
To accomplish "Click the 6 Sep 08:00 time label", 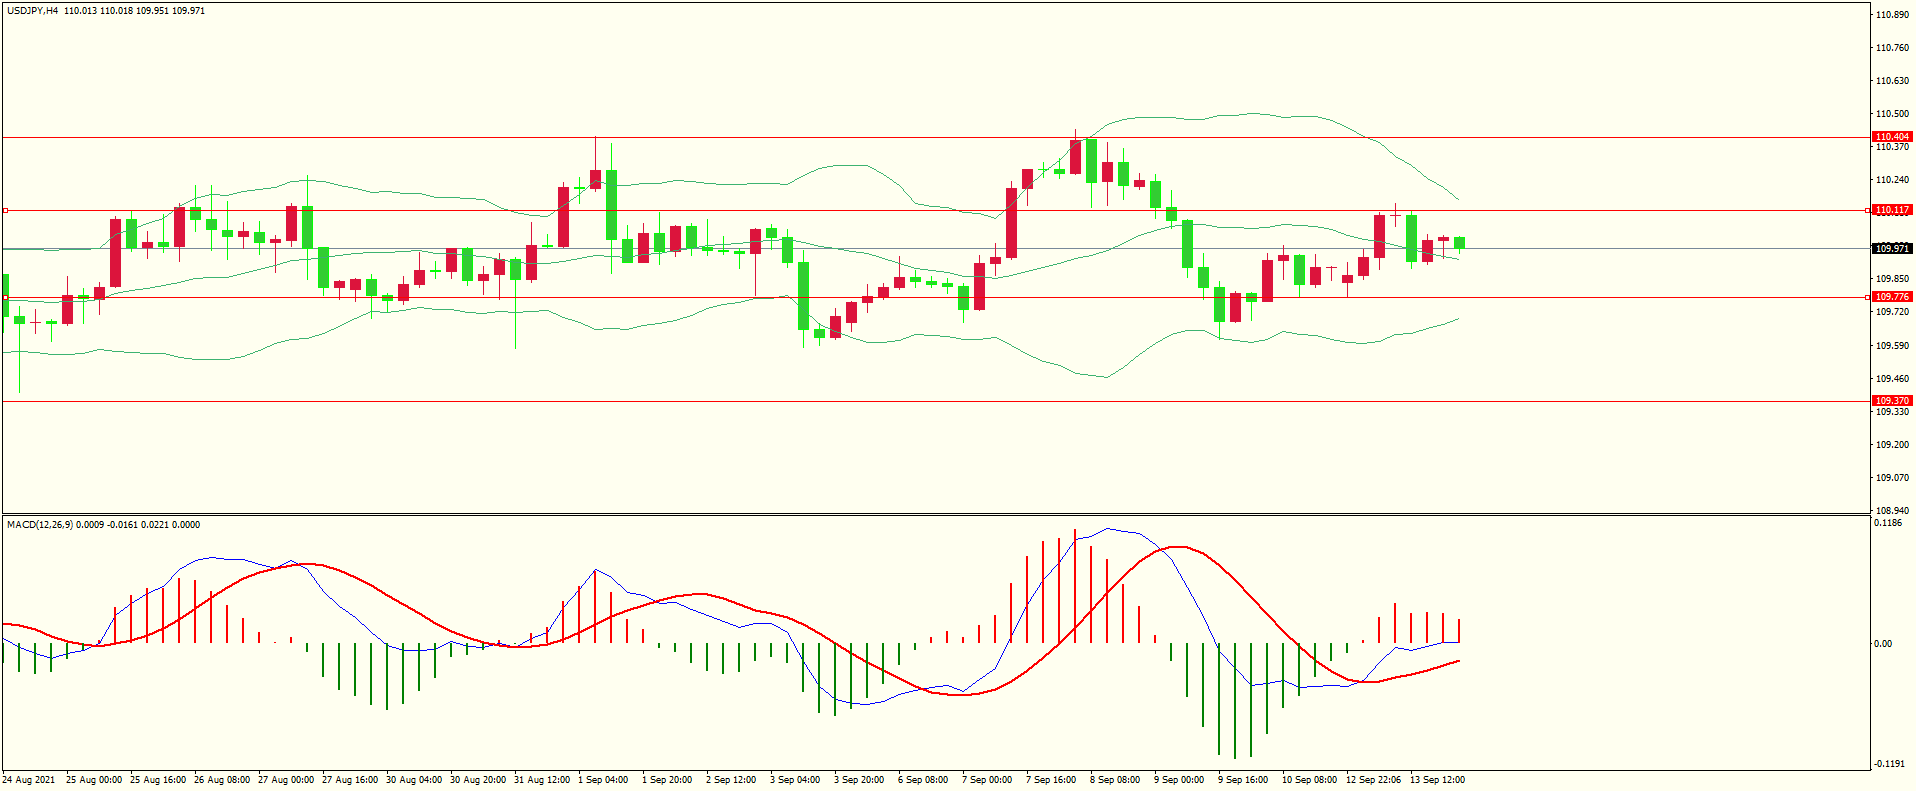I will click(923, 780).
